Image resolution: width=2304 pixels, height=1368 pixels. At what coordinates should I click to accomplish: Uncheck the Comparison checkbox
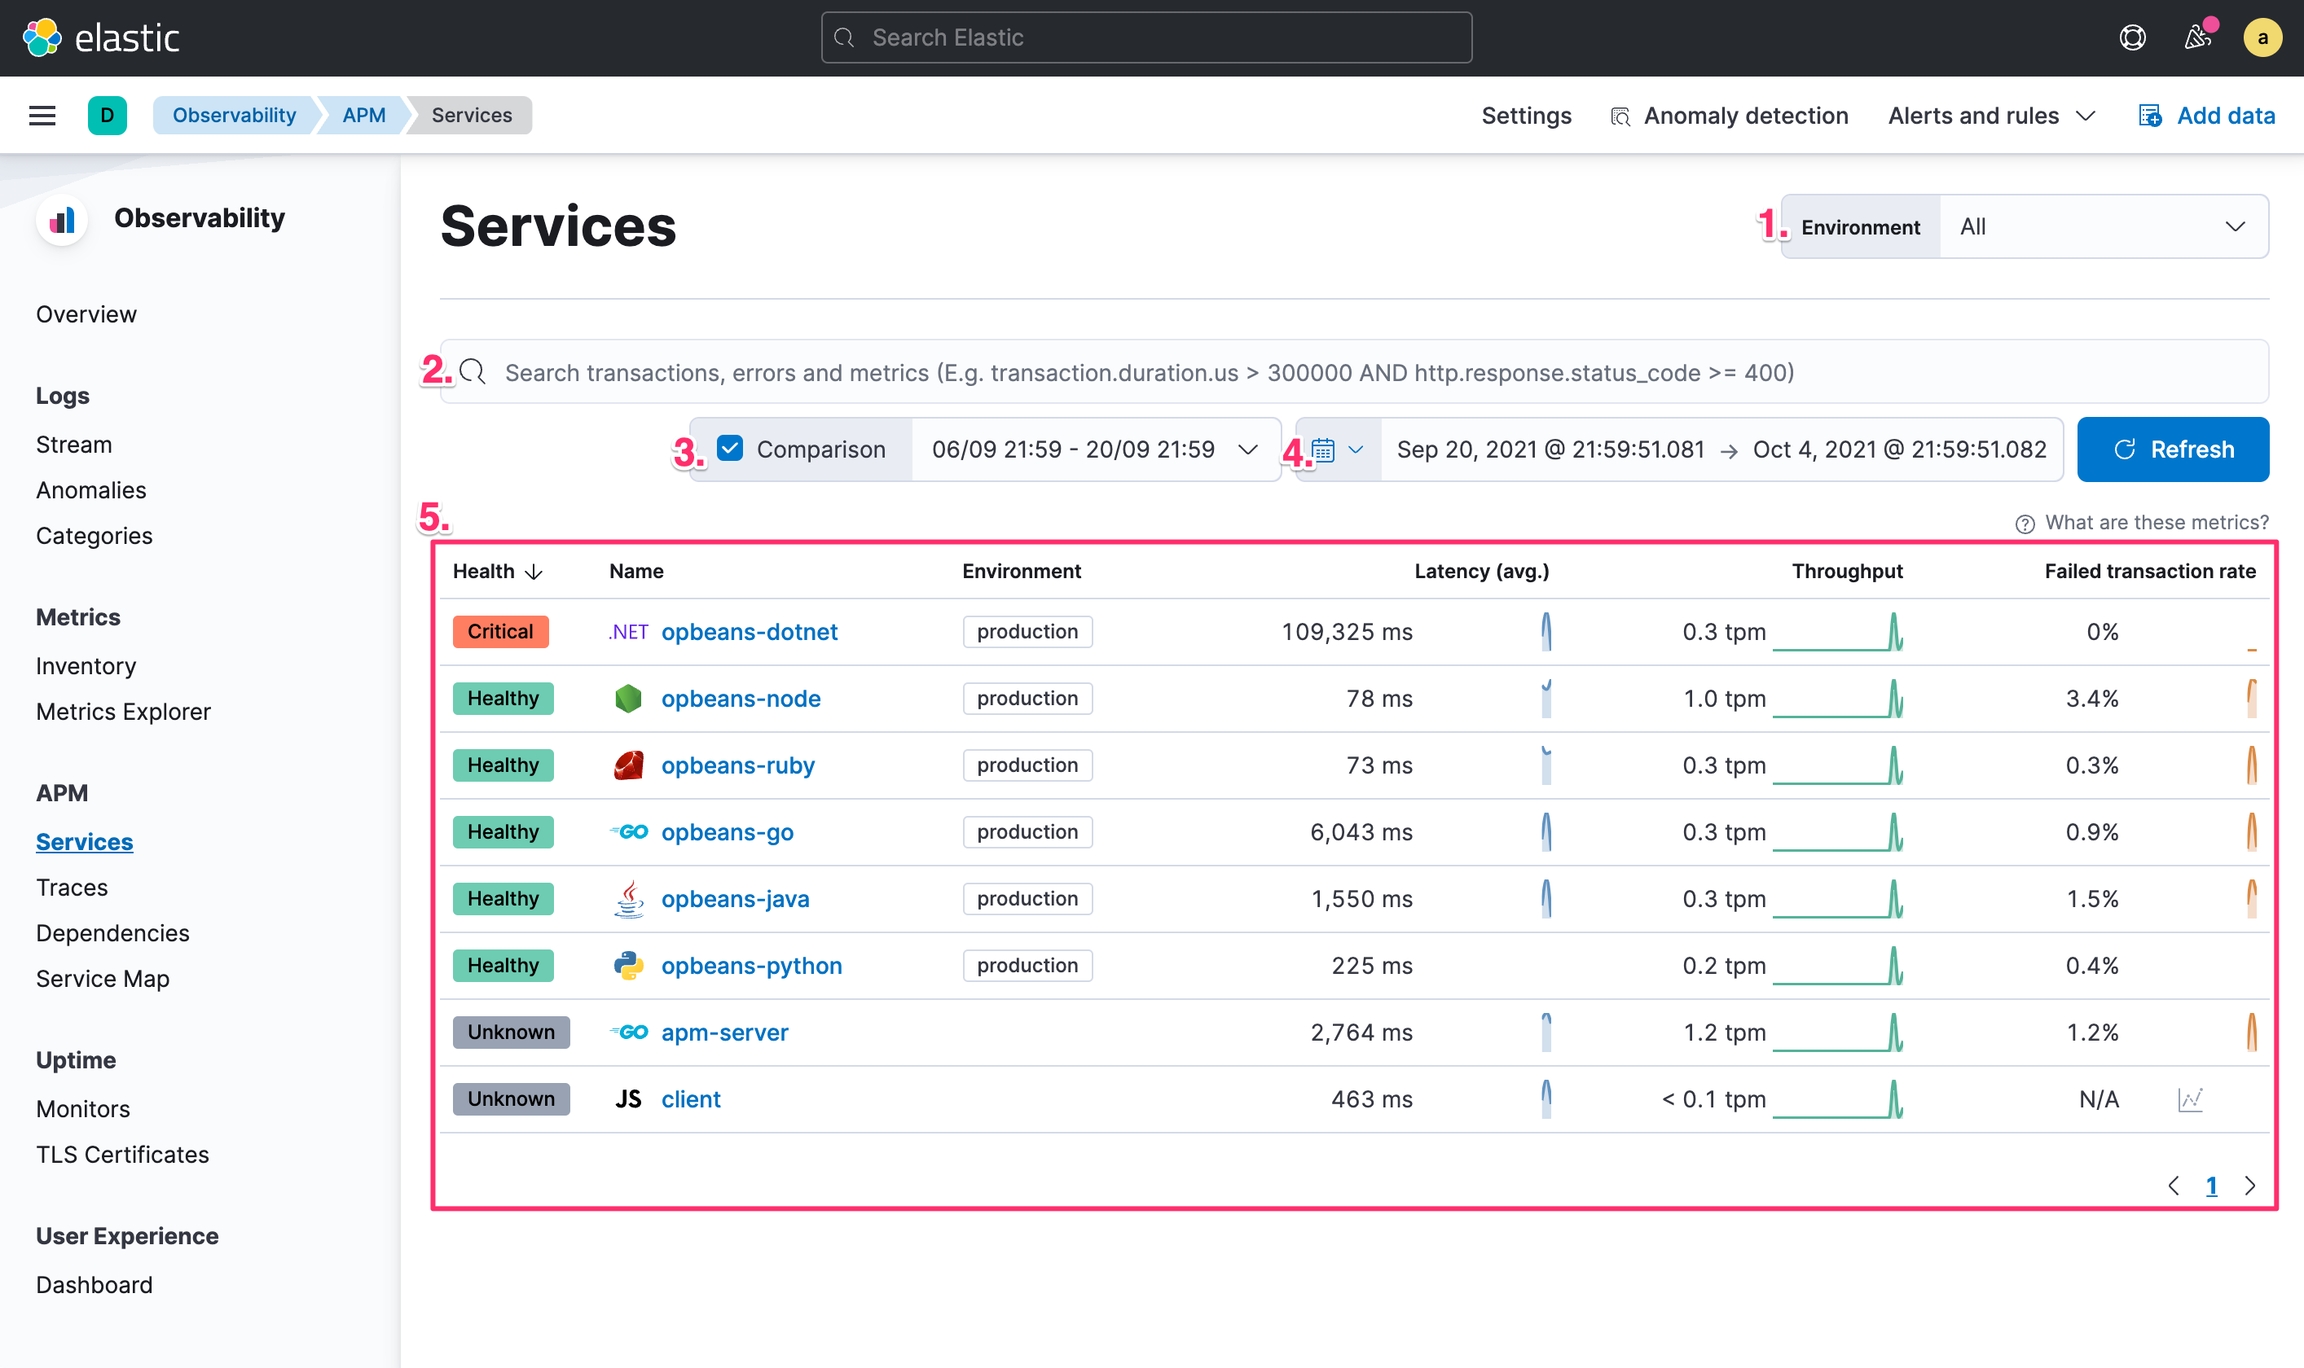[x=731, y=449]
